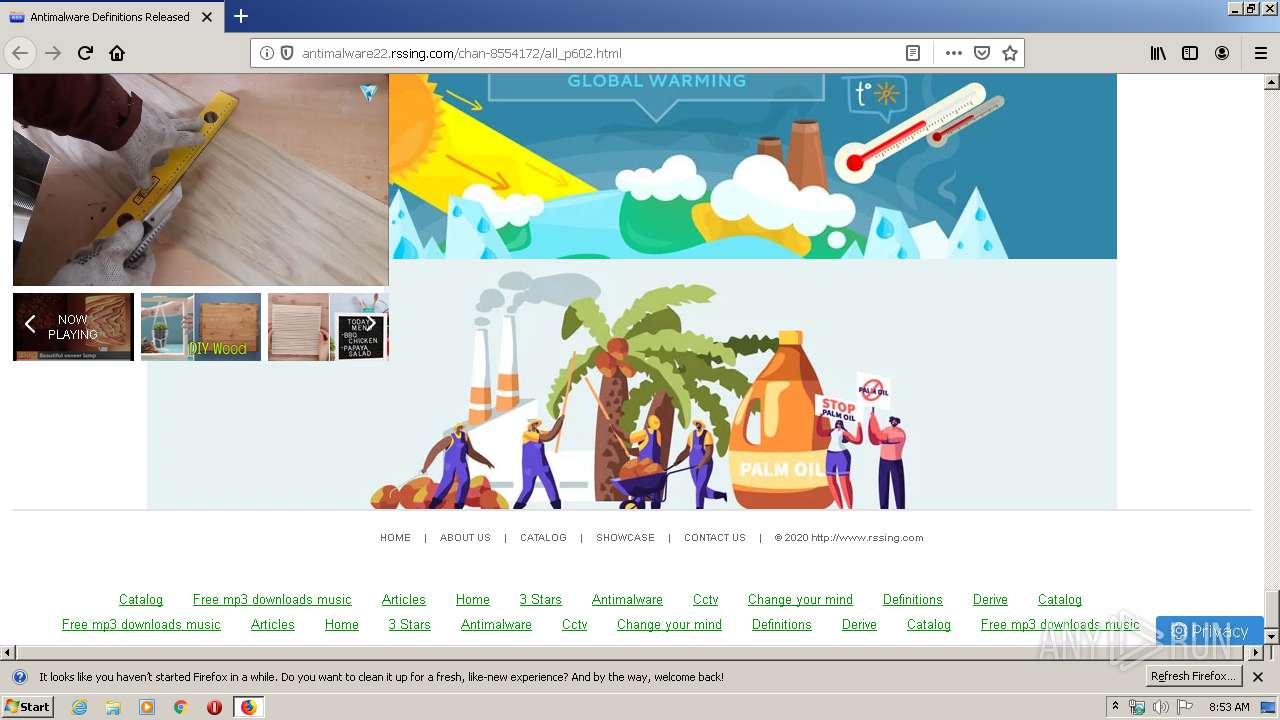
Task: Launch Google Chrome from taskbar
Action: pos(181,707)
